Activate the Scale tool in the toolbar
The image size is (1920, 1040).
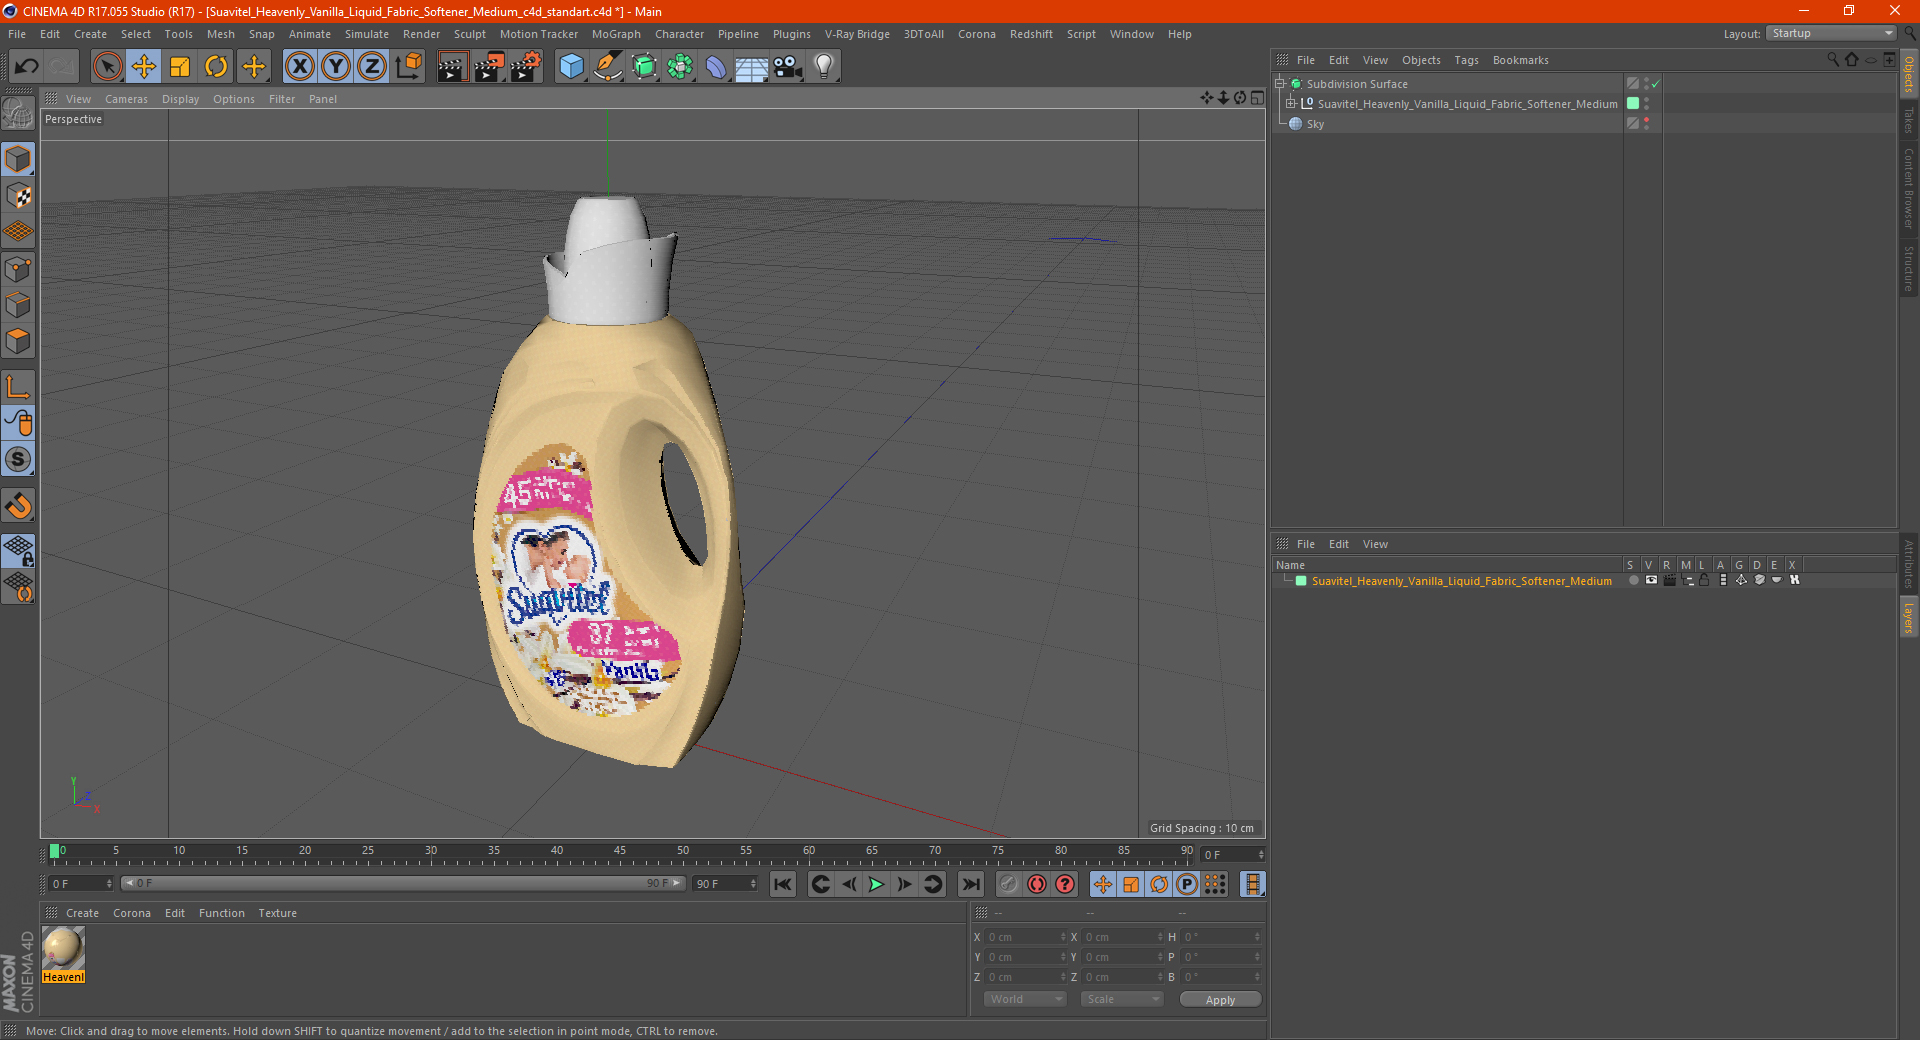180,67
